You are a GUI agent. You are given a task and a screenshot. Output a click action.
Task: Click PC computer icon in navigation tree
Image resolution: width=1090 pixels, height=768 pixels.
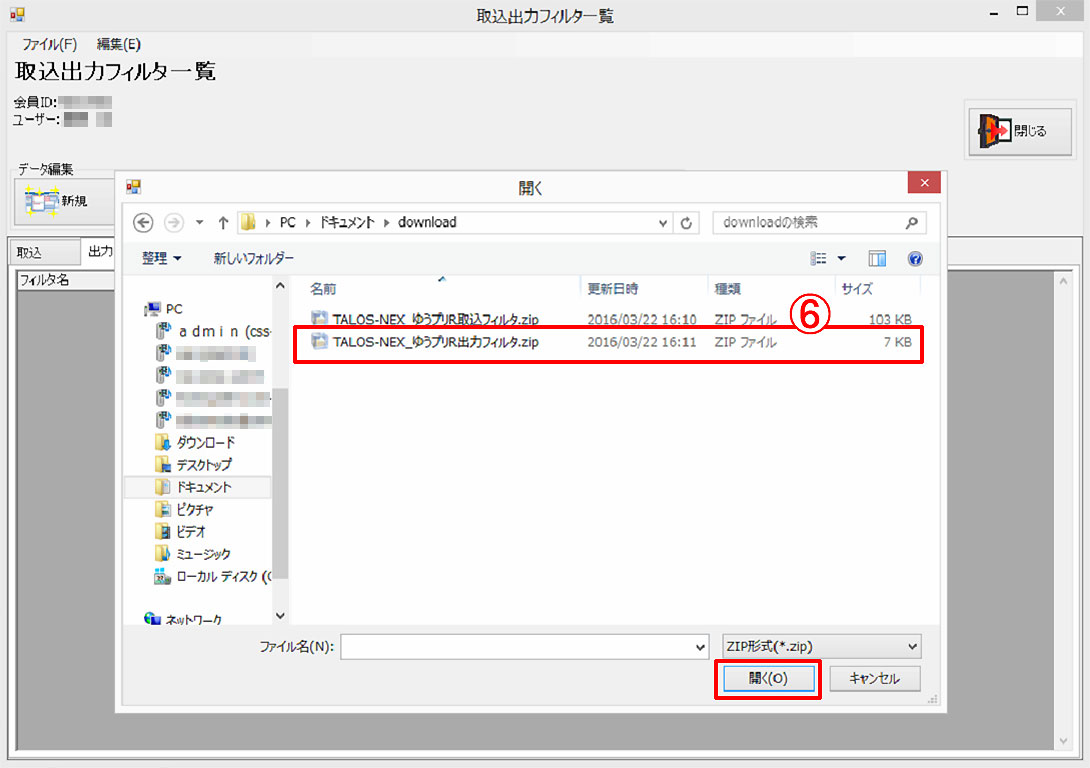click(x=152, y=309)
